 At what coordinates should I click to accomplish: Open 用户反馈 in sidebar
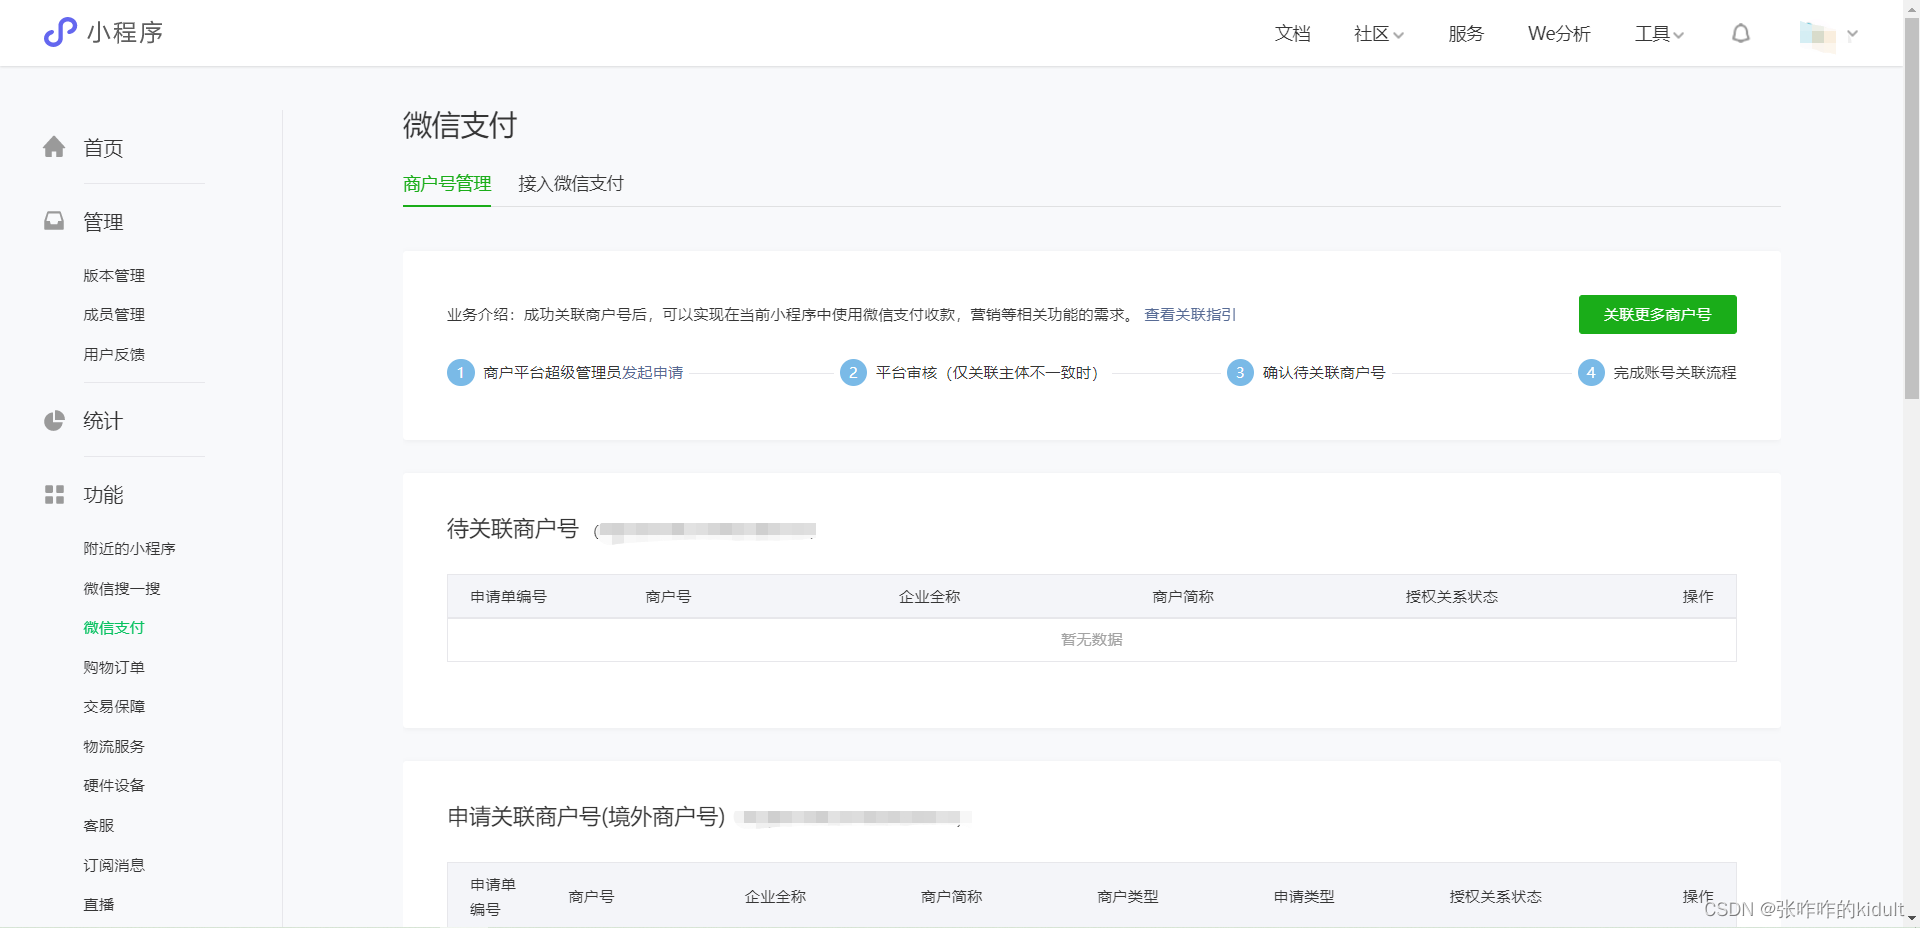coord(114,355)
